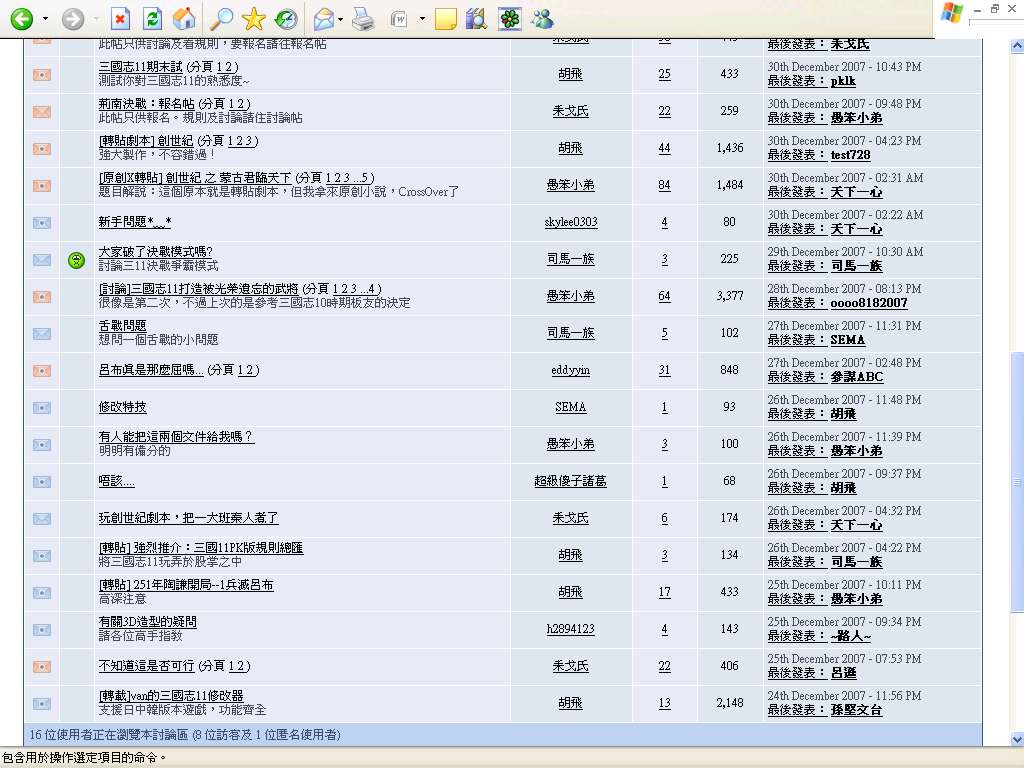Open last poster oooo8182007's profile

click(x=869, y=304)
